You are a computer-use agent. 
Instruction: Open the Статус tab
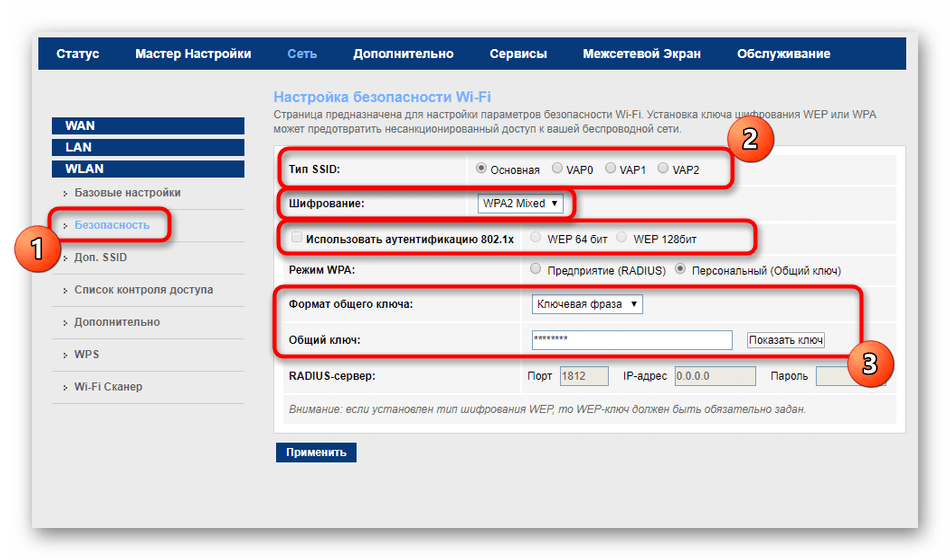78,53
